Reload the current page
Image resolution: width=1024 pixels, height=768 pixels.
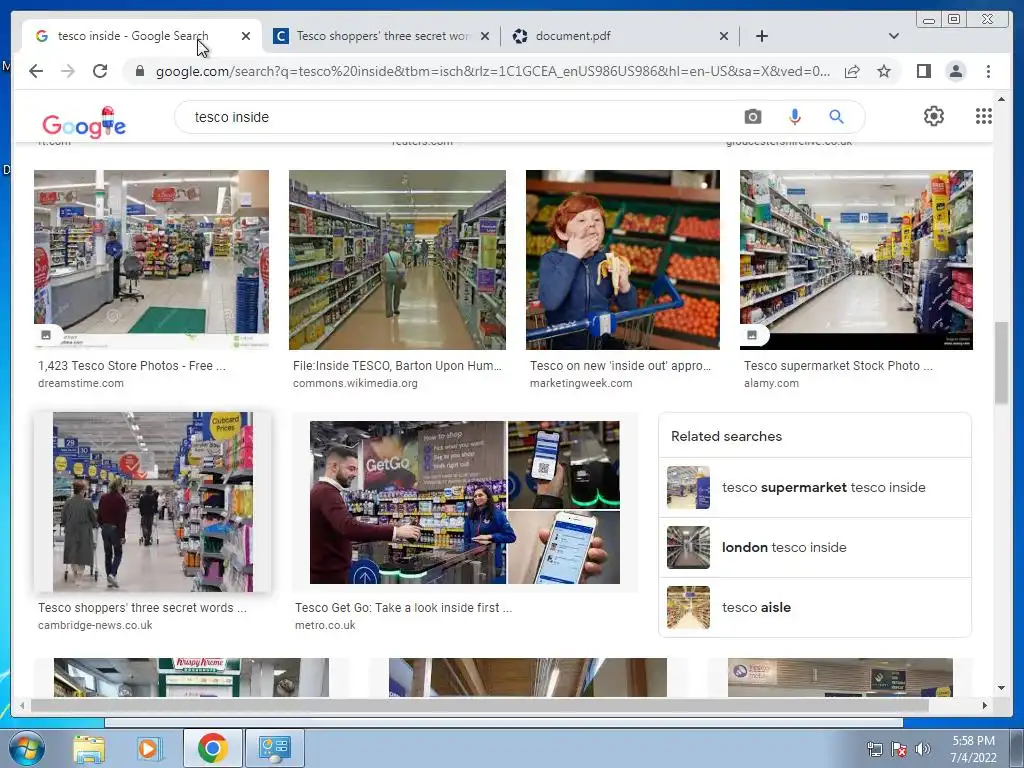coord(100,71)
